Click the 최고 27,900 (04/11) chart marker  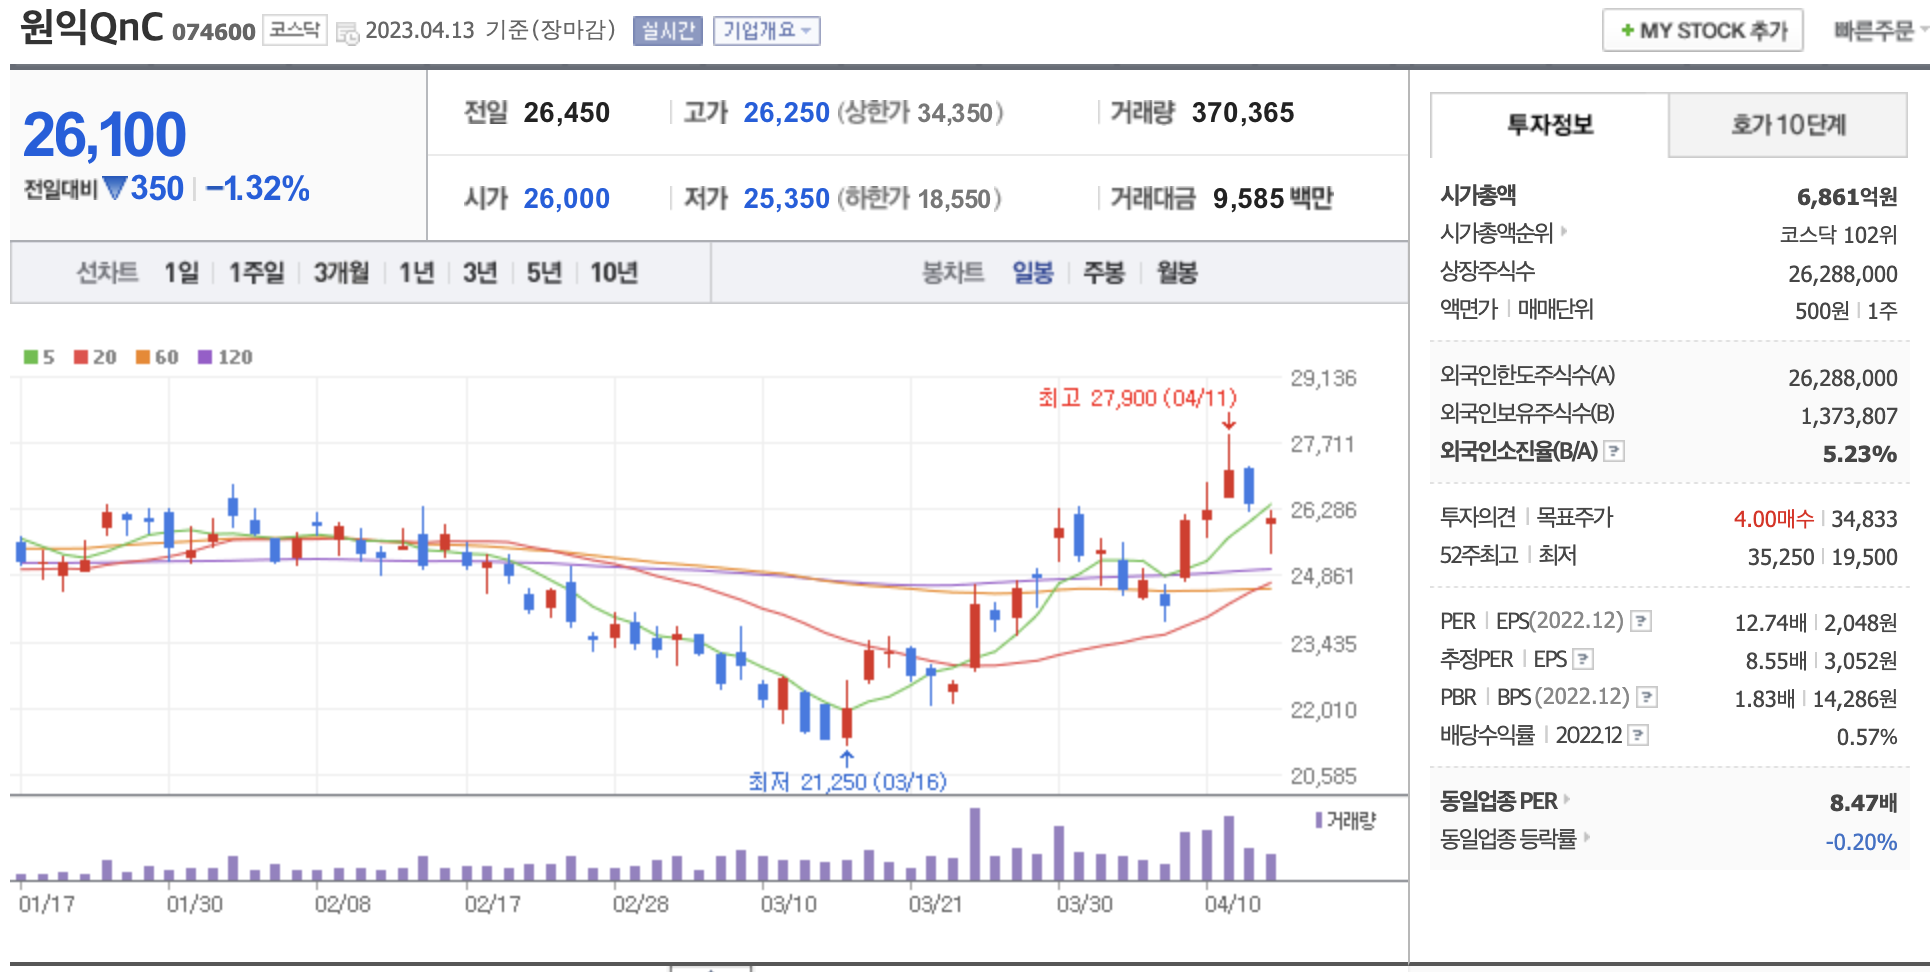point(1137,398)
